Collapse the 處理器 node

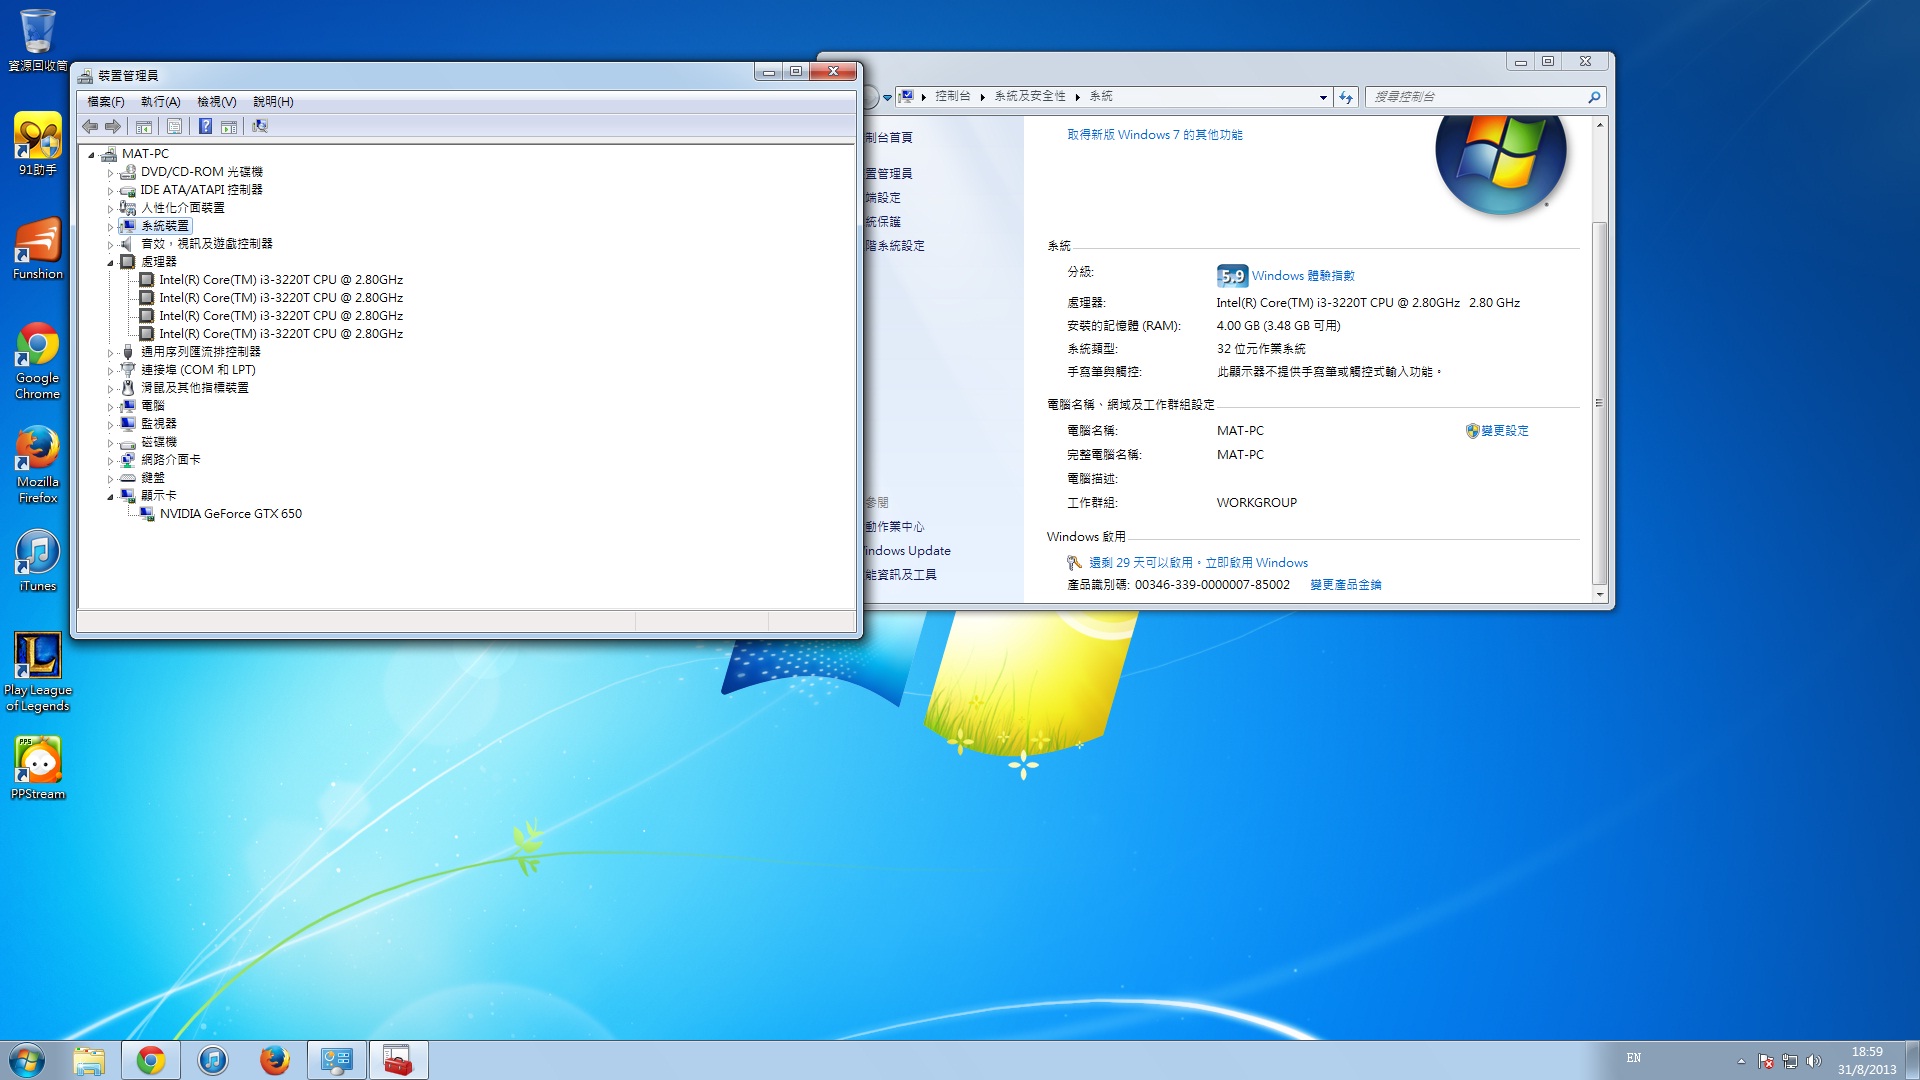click(111, 262)
